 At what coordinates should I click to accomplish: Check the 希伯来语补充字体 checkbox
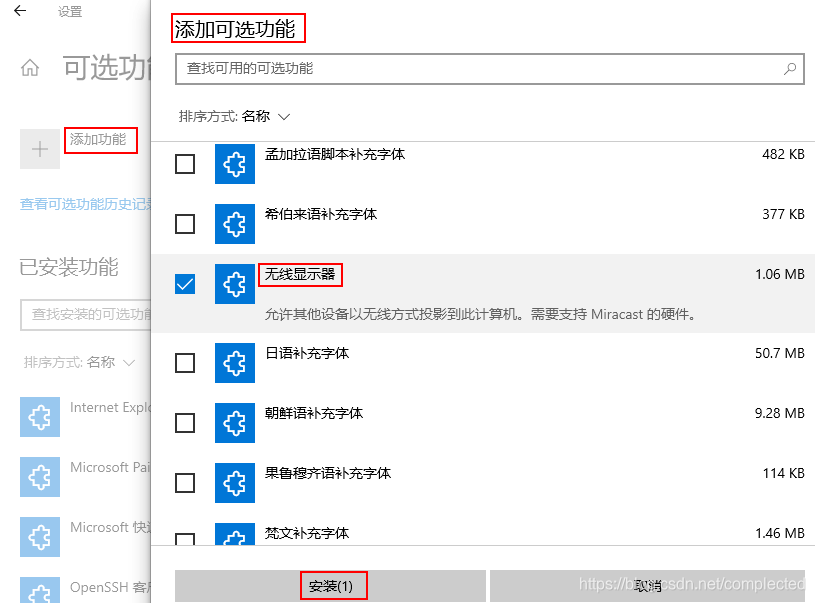point(184,223)
